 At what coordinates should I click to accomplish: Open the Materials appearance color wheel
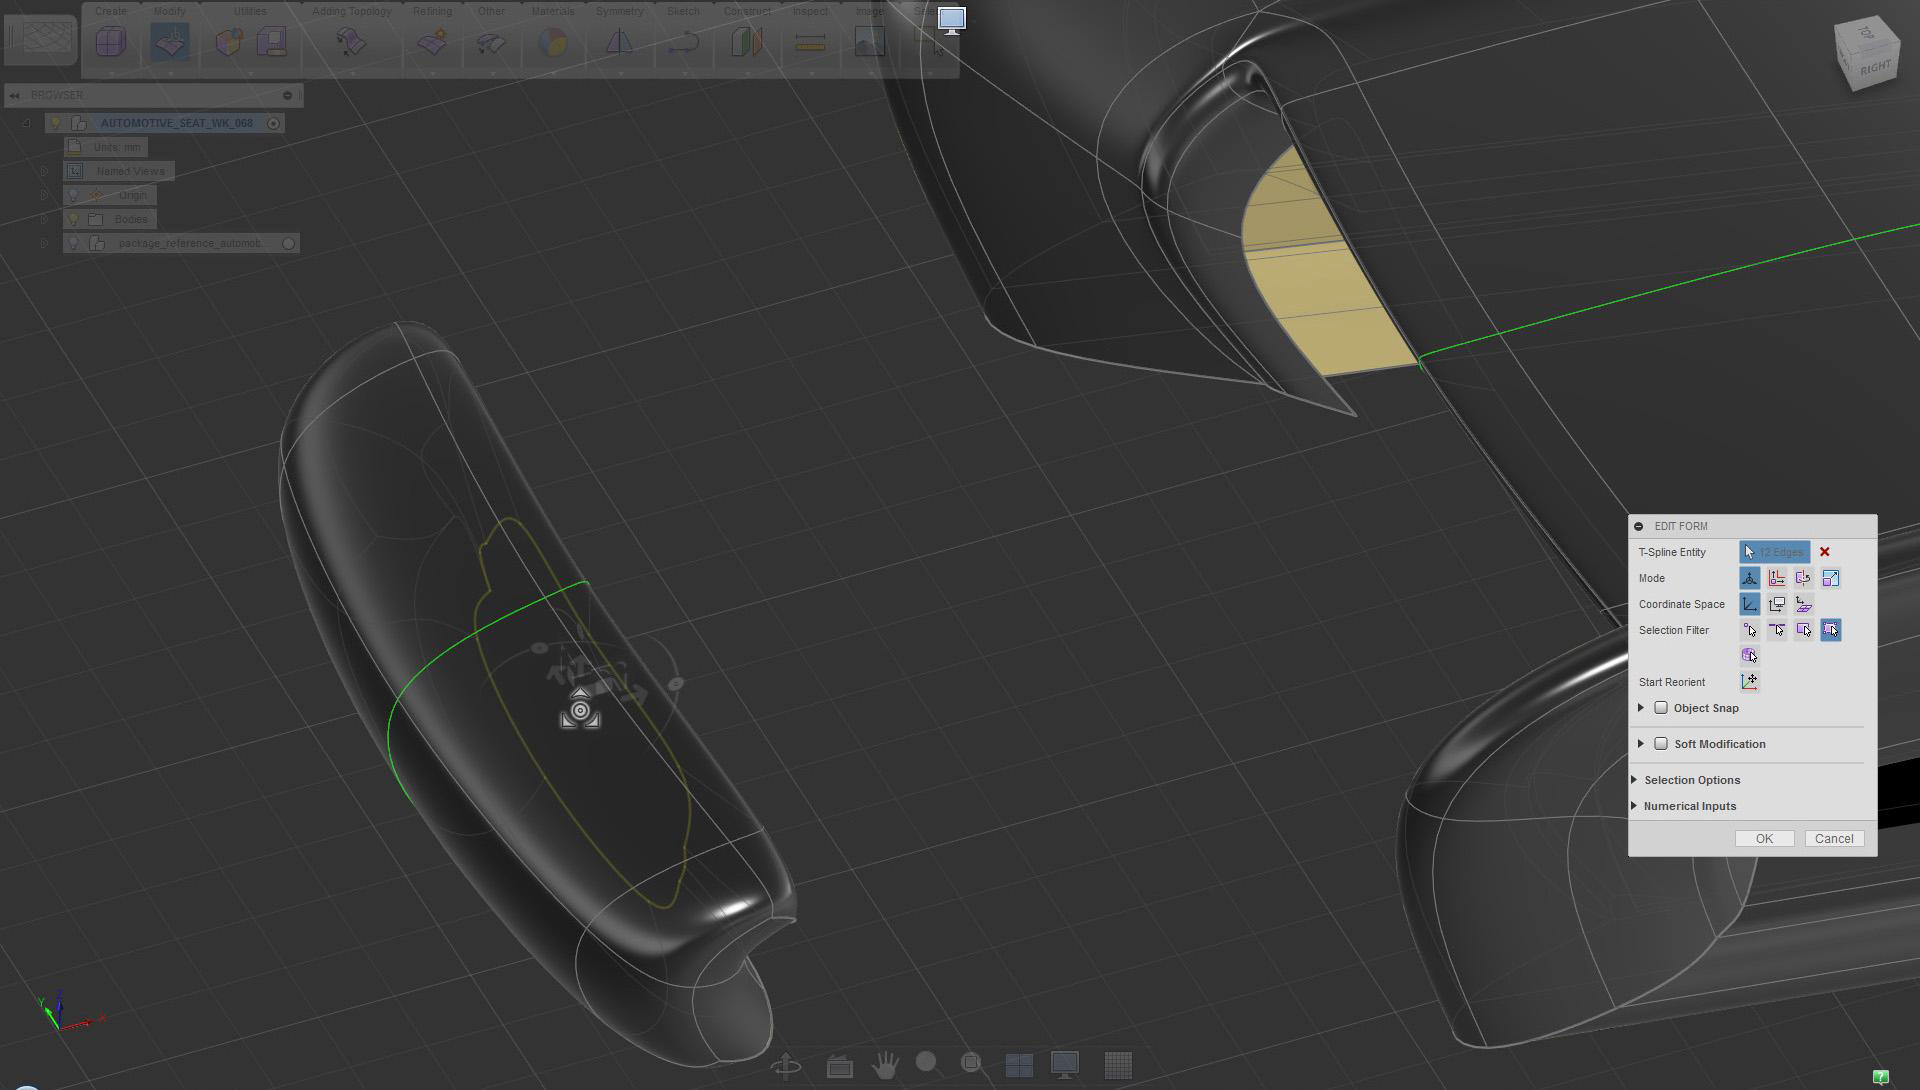click(552, 43)
